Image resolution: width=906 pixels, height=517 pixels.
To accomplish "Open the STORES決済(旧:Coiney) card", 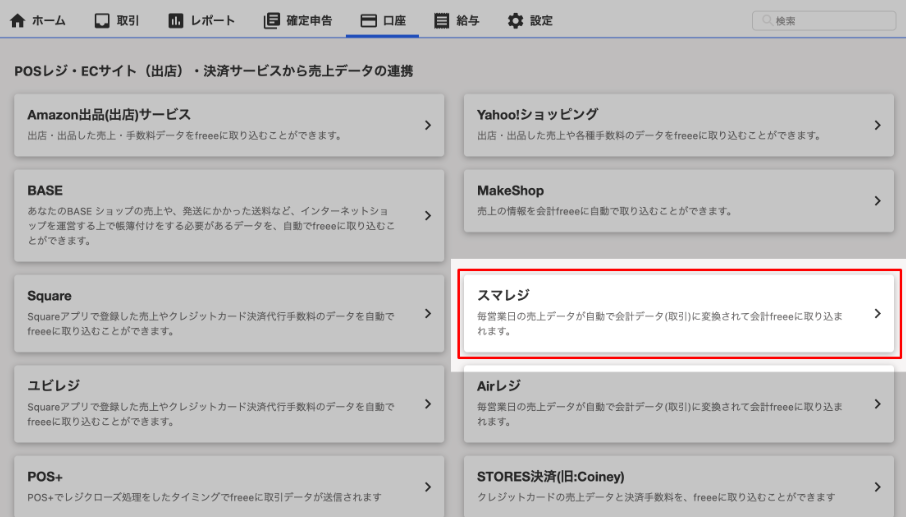I will point(679,485).
